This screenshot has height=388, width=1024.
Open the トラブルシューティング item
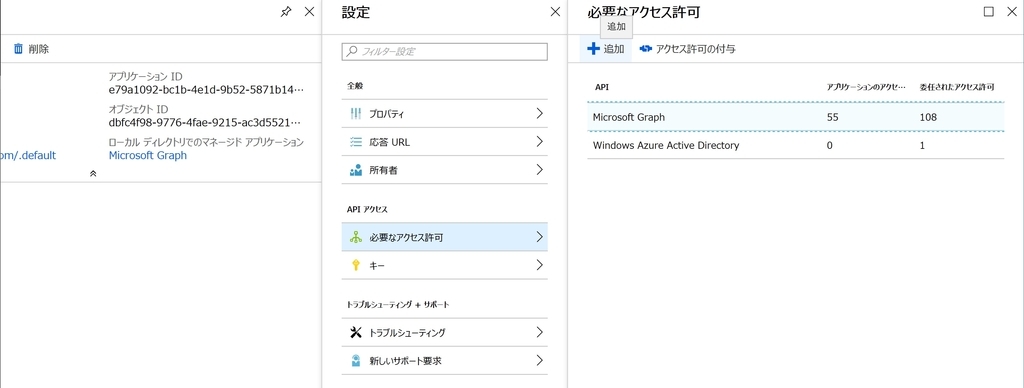pyautogui.click(x=445, y=332)
